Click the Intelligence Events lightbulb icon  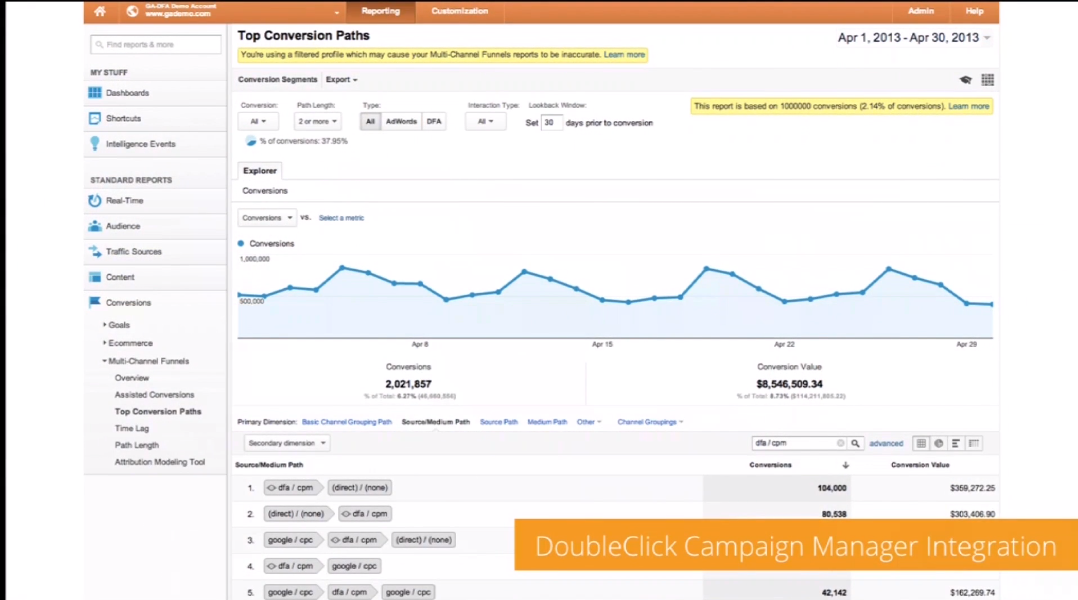[x=95, y=144]
